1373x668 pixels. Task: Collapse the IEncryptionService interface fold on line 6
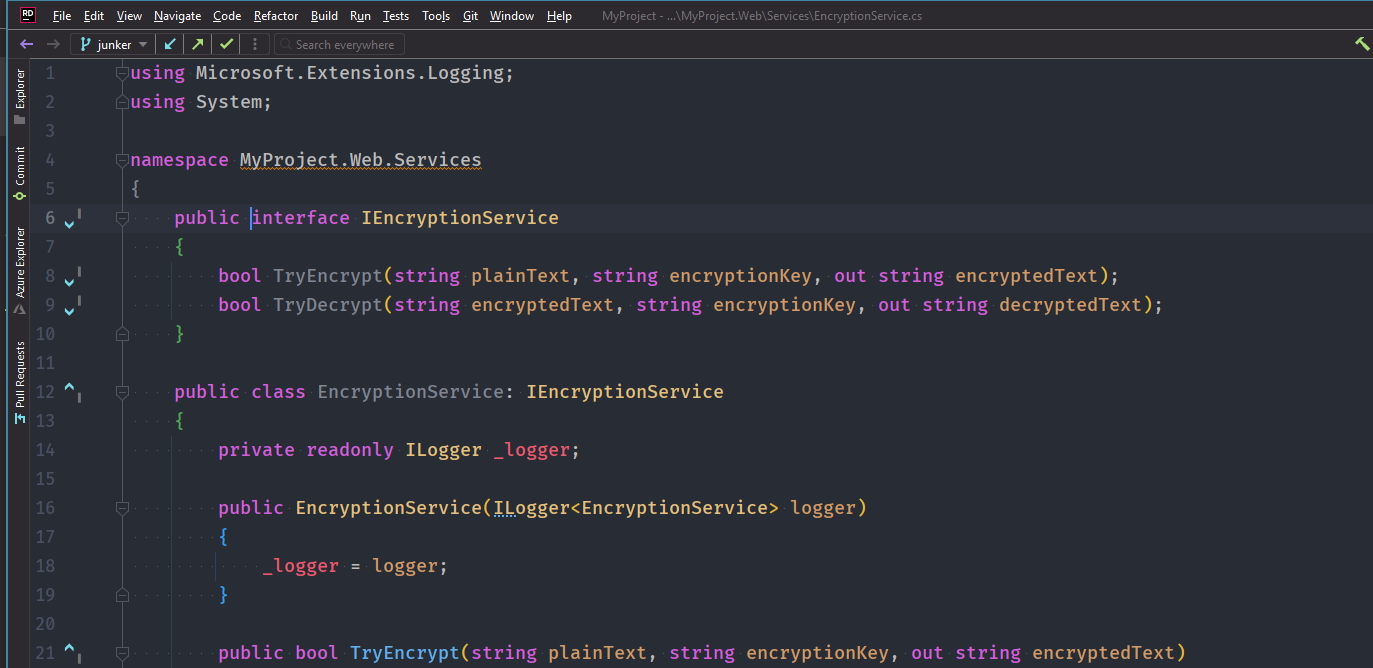tap(122, 218)
